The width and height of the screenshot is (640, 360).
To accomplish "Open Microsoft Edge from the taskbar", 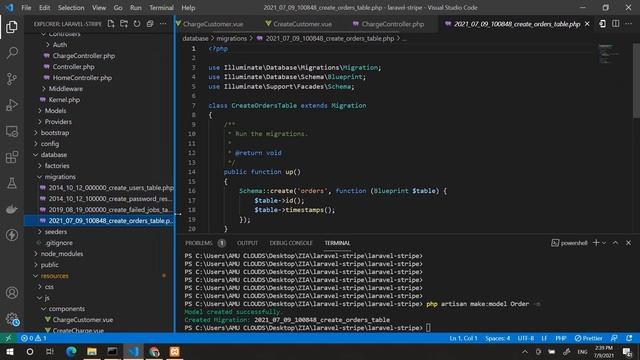I will click(x=71, y=351).
